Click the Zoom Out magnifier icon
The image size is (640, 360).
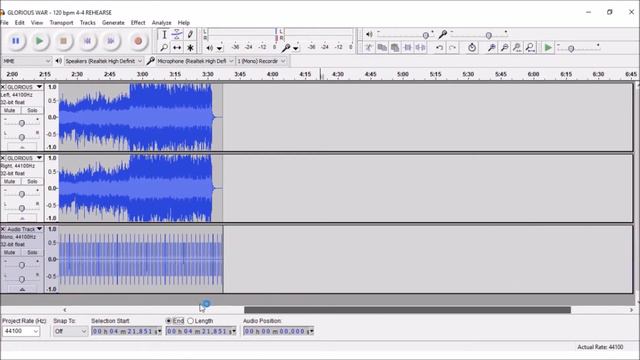504,48
